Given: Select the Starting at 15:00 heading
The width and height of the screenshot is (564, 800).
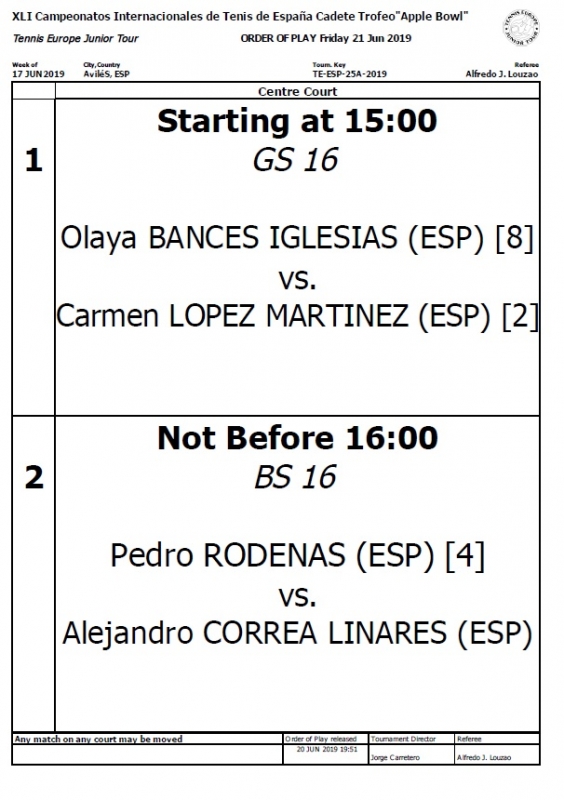Looking at the screenshot, I should pos(297,121).
